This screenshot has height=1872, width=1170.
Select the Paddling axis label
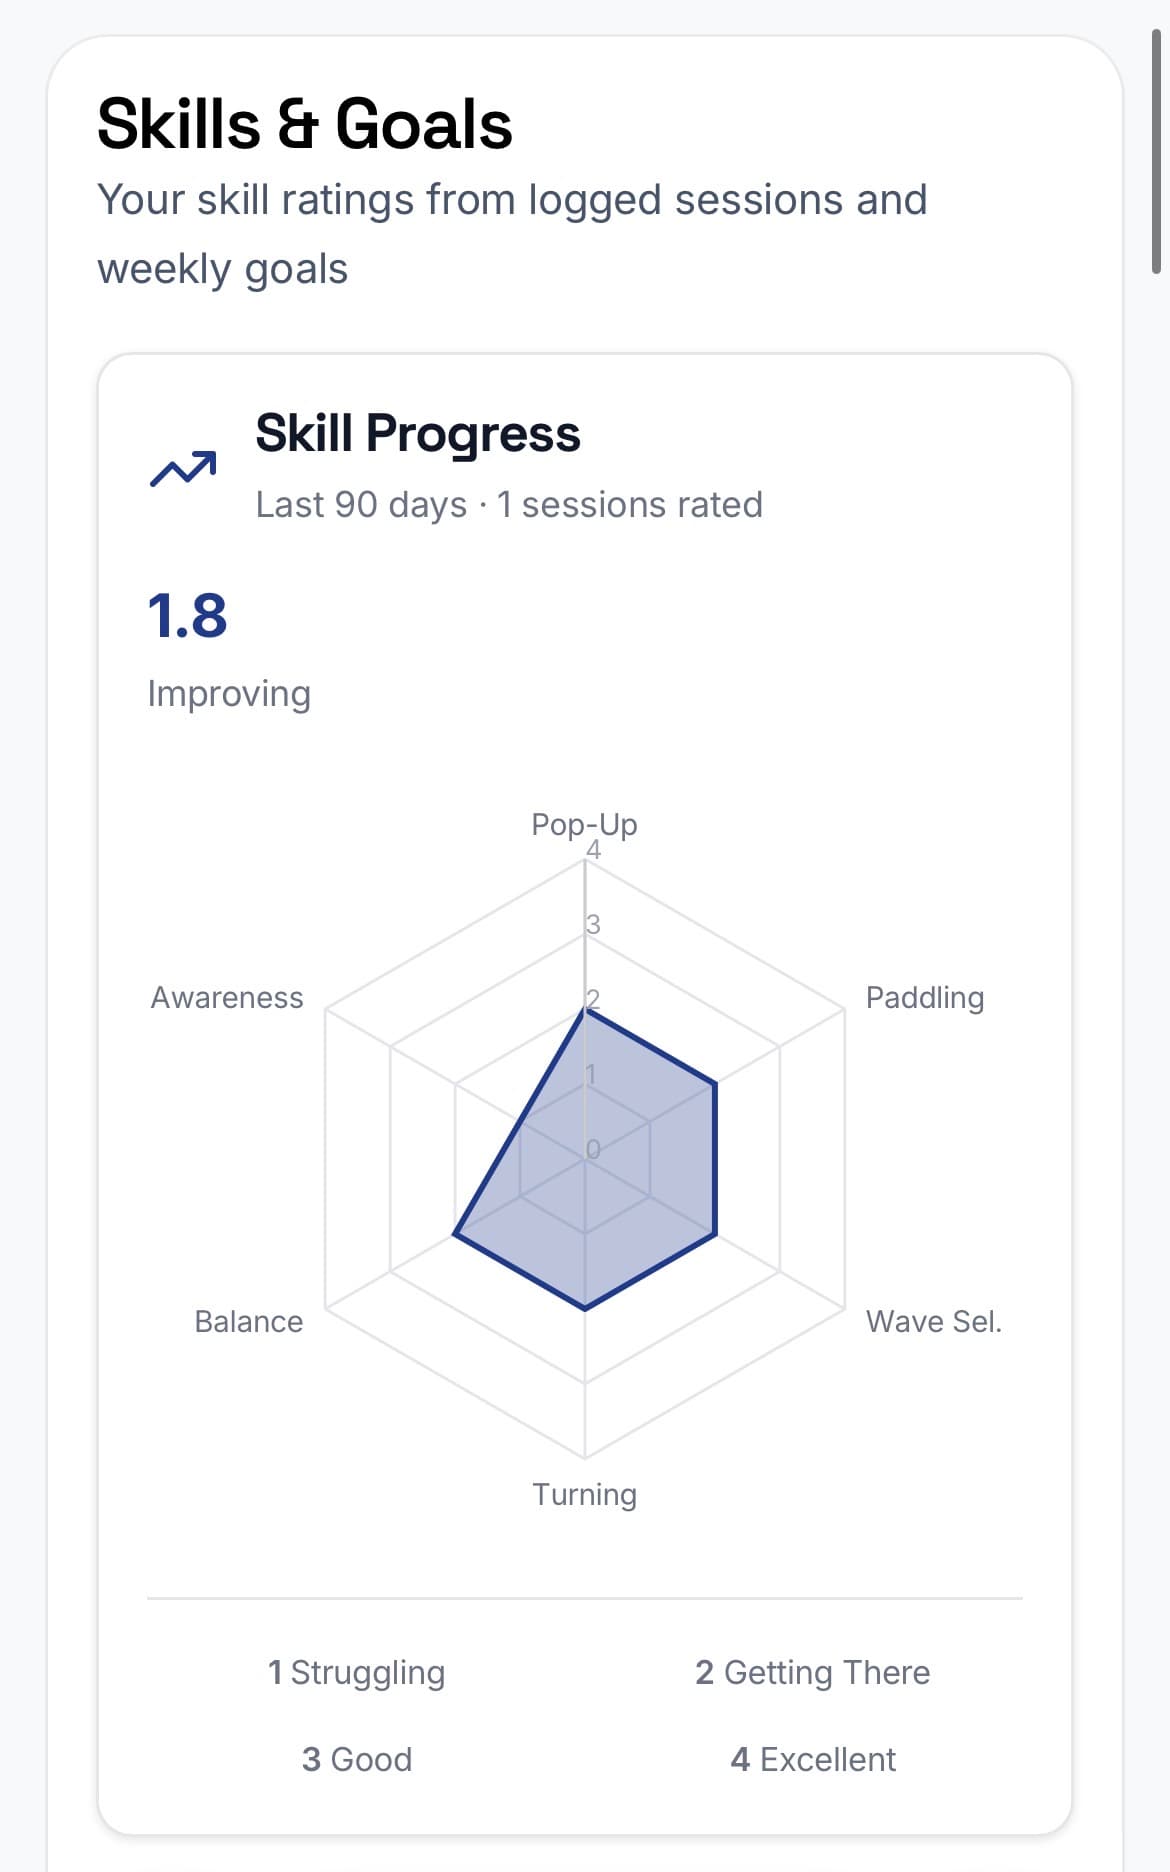tap(925, 998)
